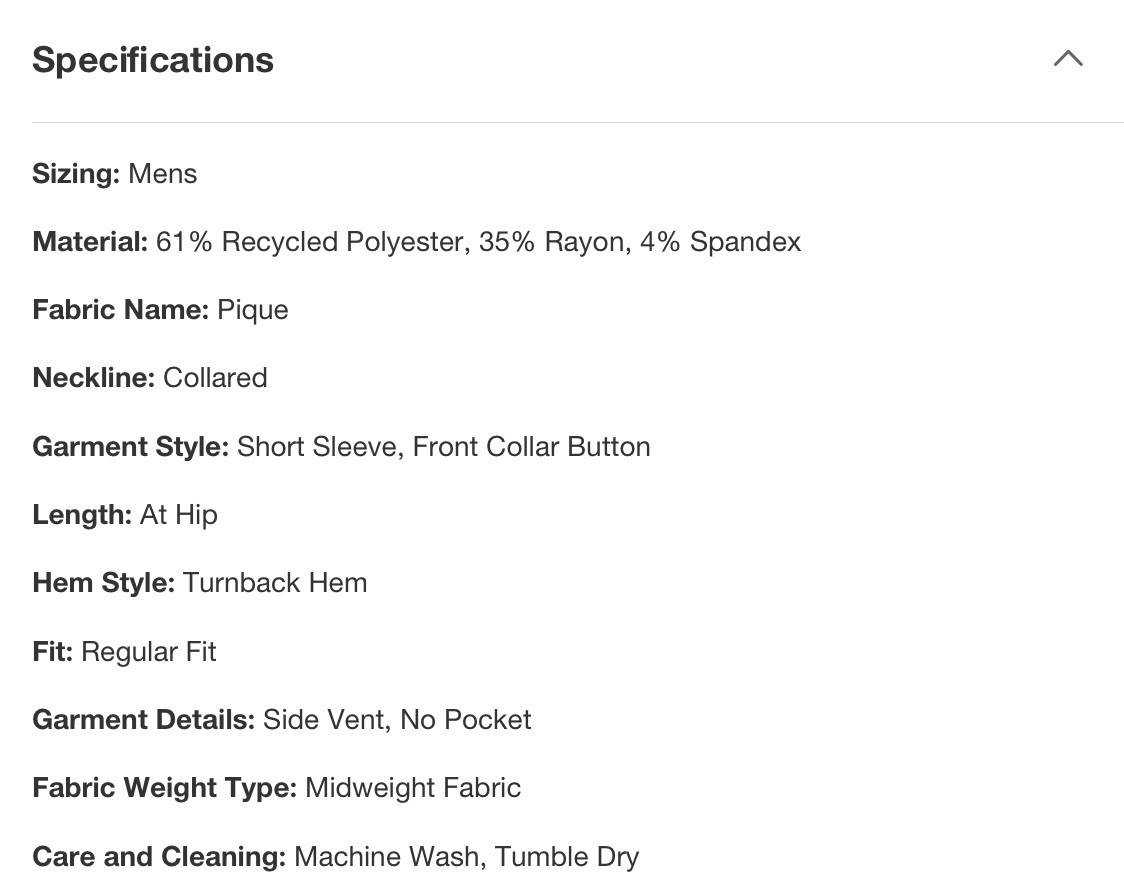Click the Neckline label
Screen dimensions: 1124x888
click(93, 378)
